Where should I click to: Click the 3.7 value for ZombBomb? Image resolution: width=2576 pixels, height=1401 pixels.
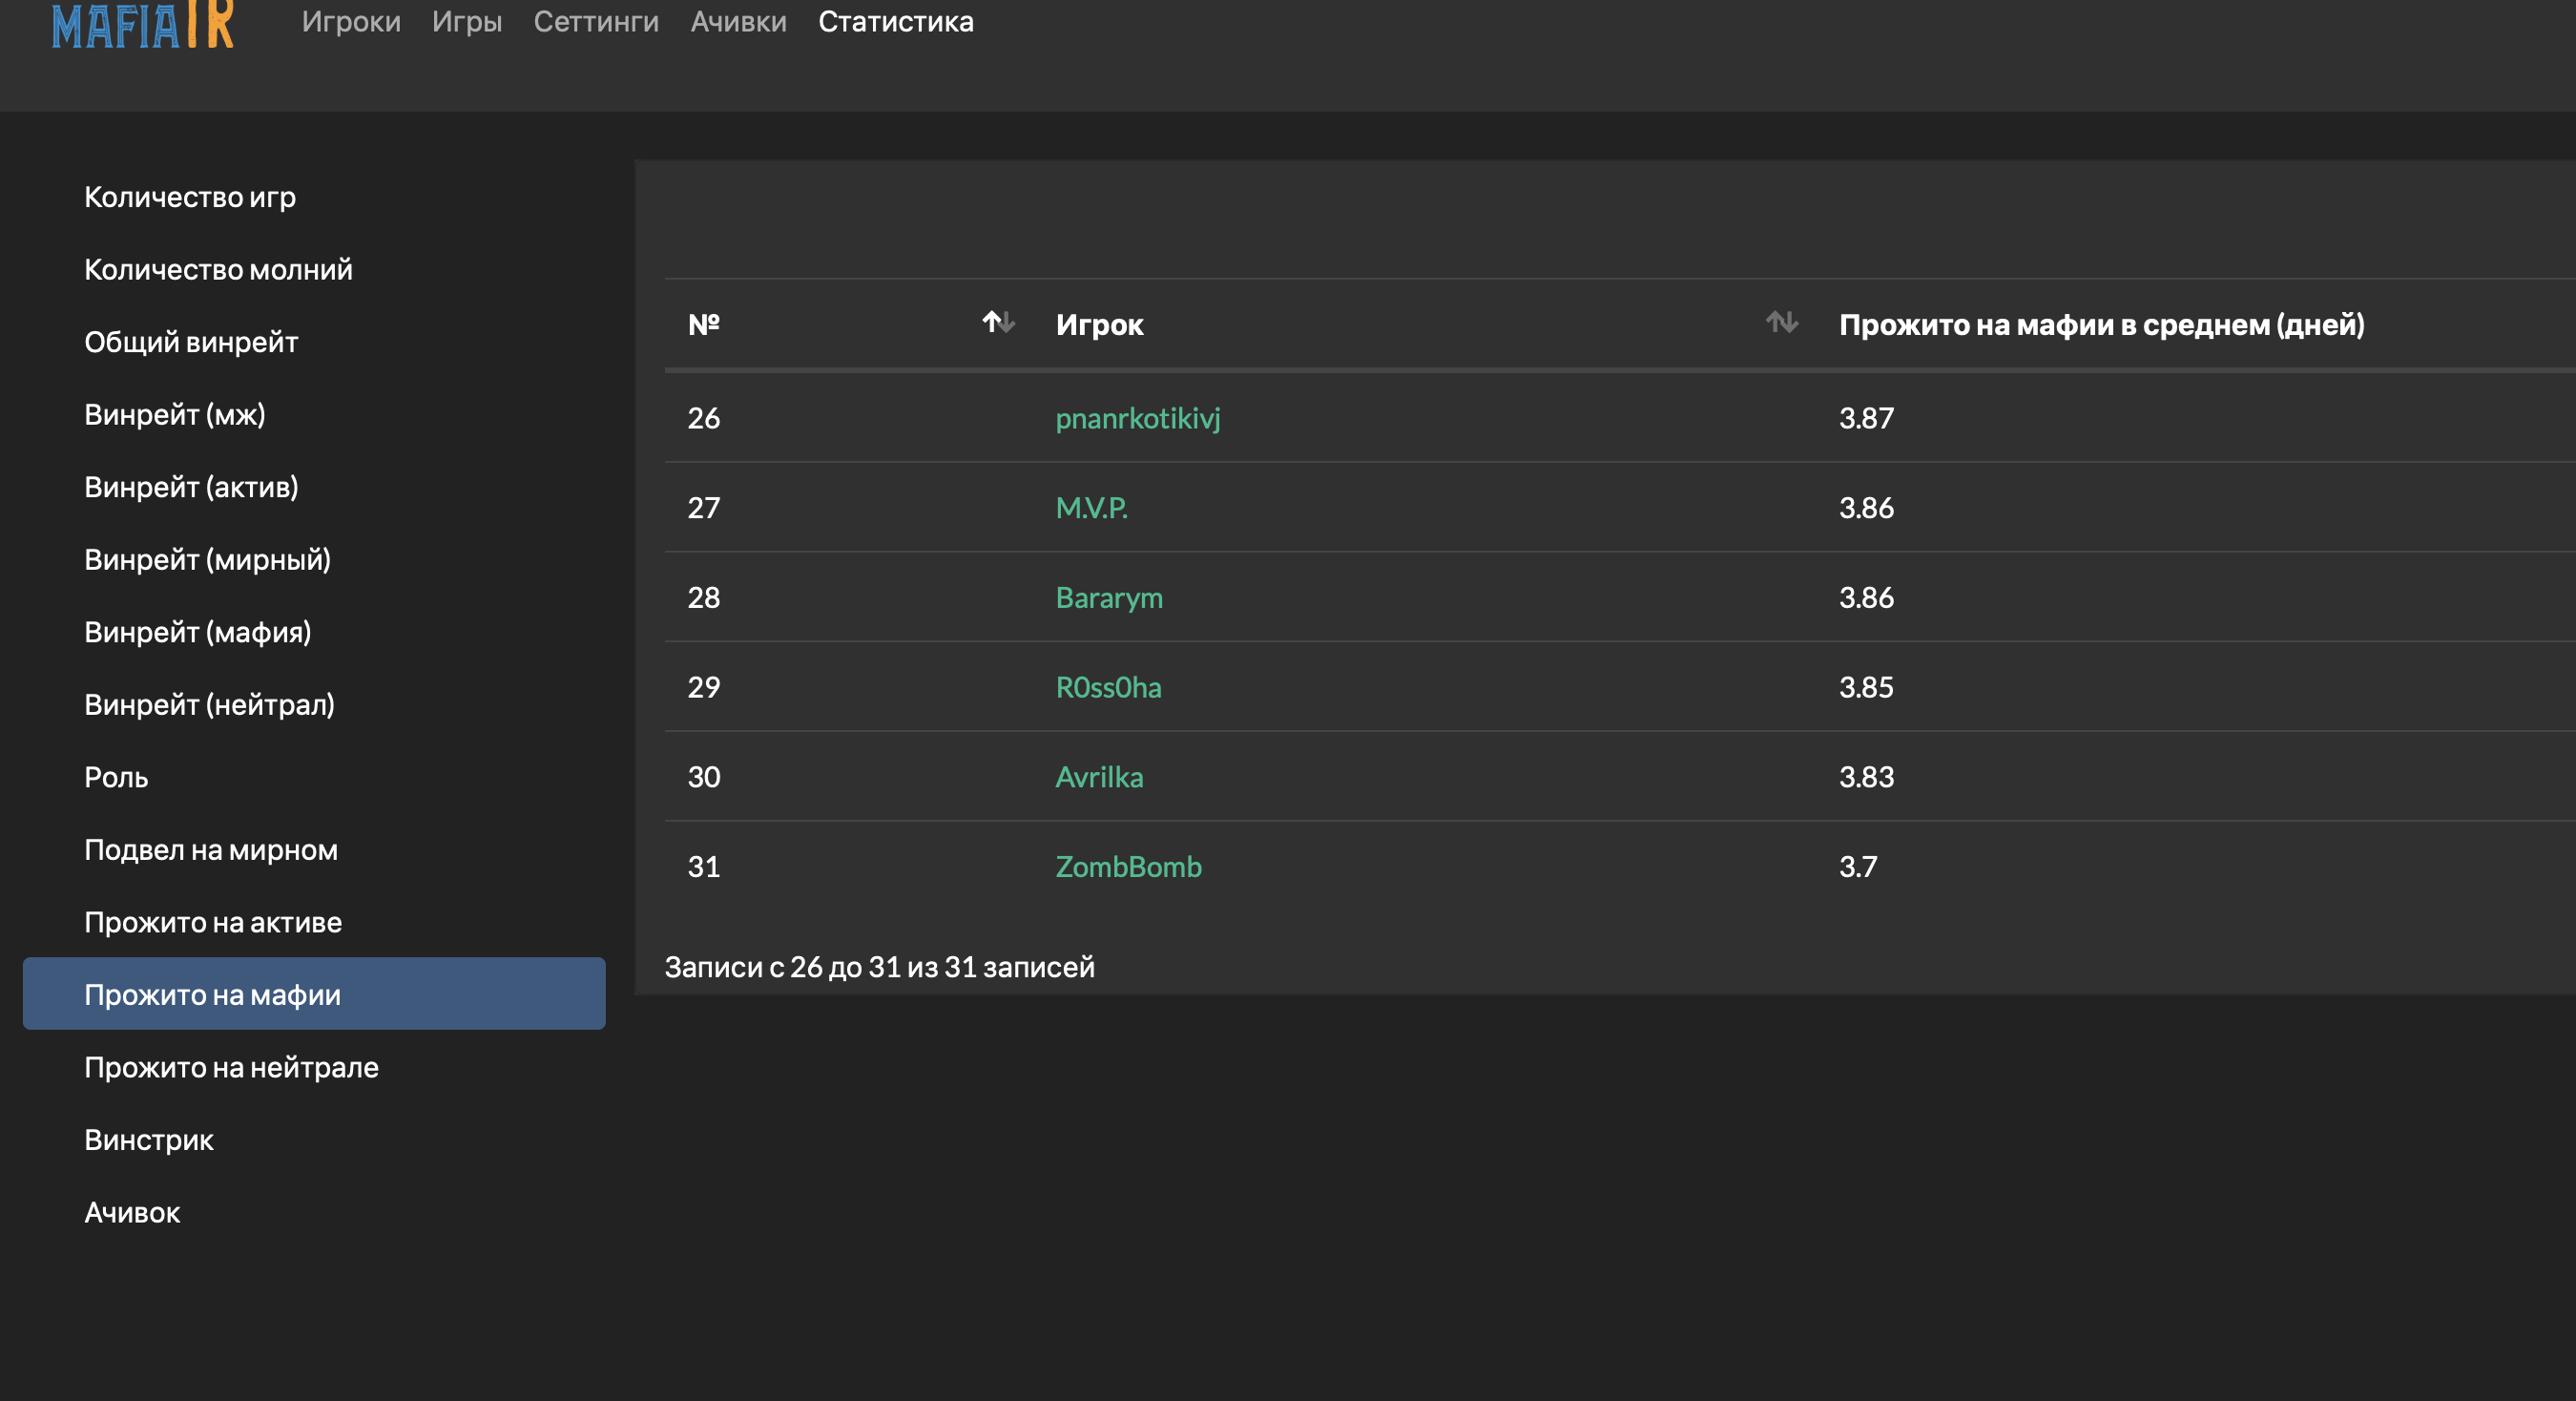pyautogui.click(x=1858, y=866)
